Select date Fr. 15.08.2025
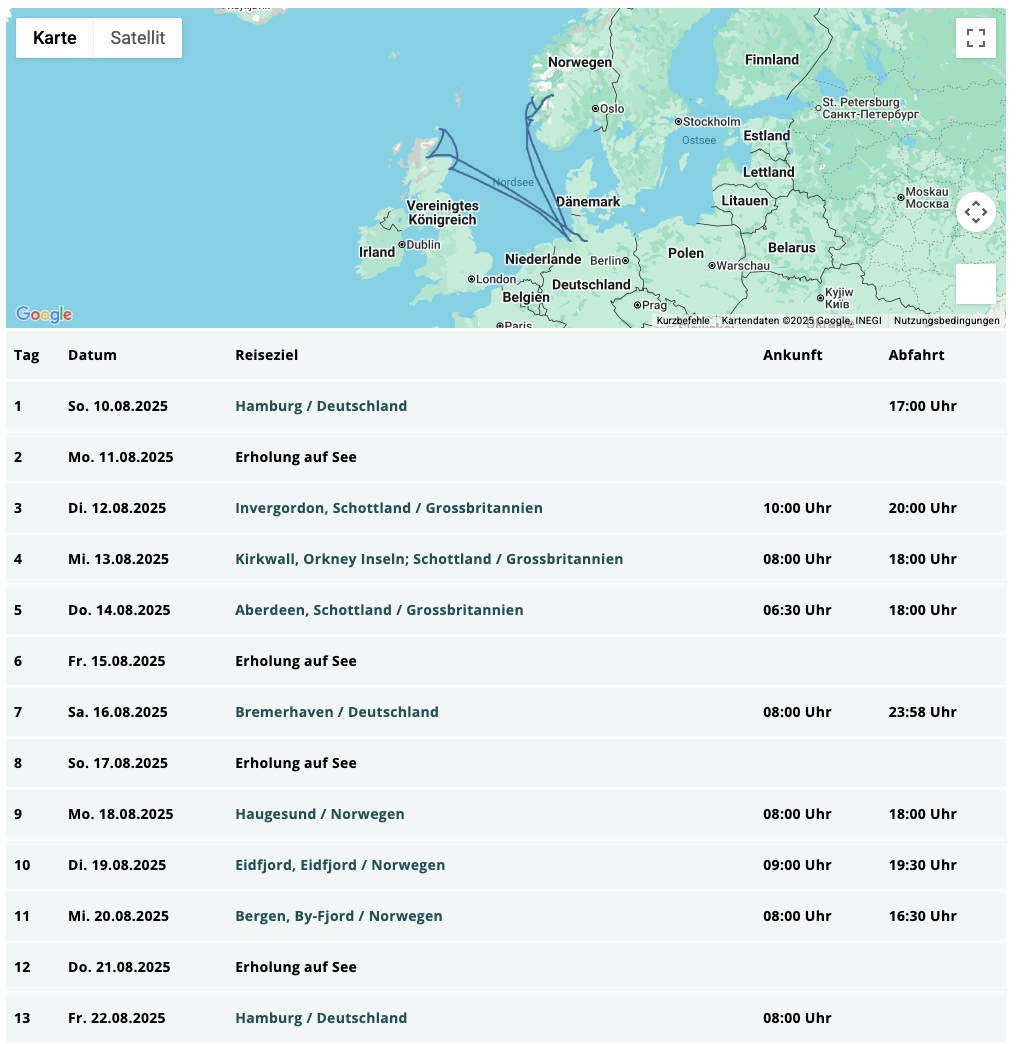Viewport: 1016px width, 1044px height. click(x=117, y=661)
